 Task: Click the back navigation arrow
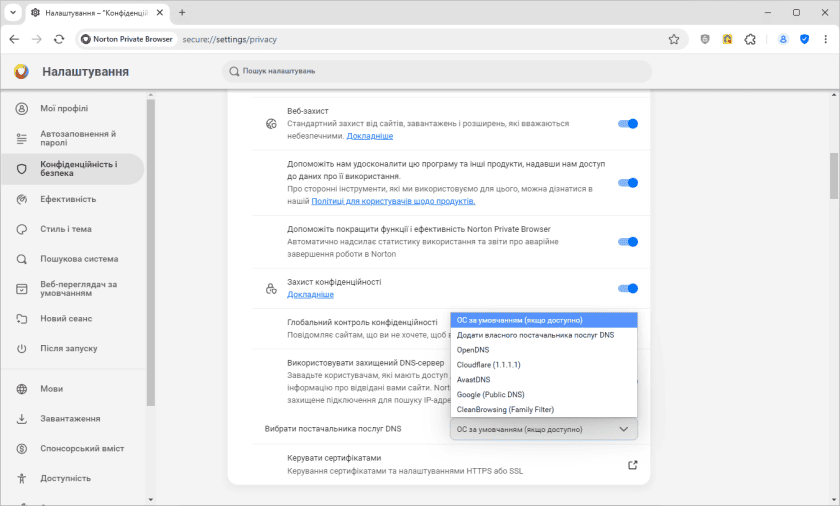coord(14,39)
